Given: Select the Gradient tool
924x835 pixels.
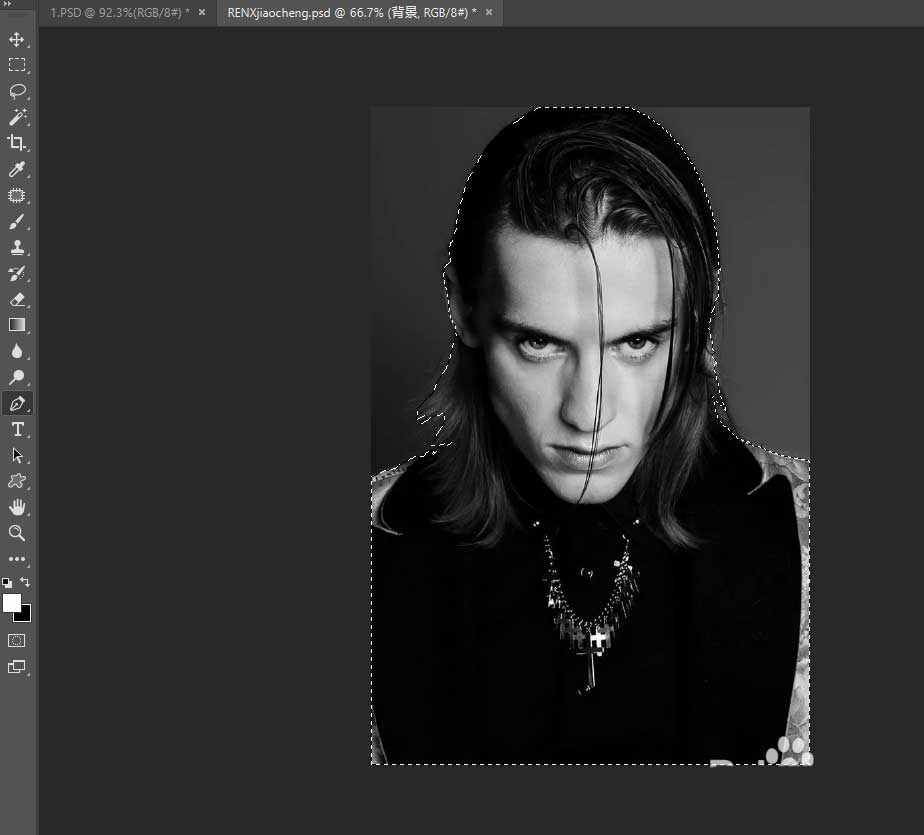Looking at the screenshot, I should 16,325.
